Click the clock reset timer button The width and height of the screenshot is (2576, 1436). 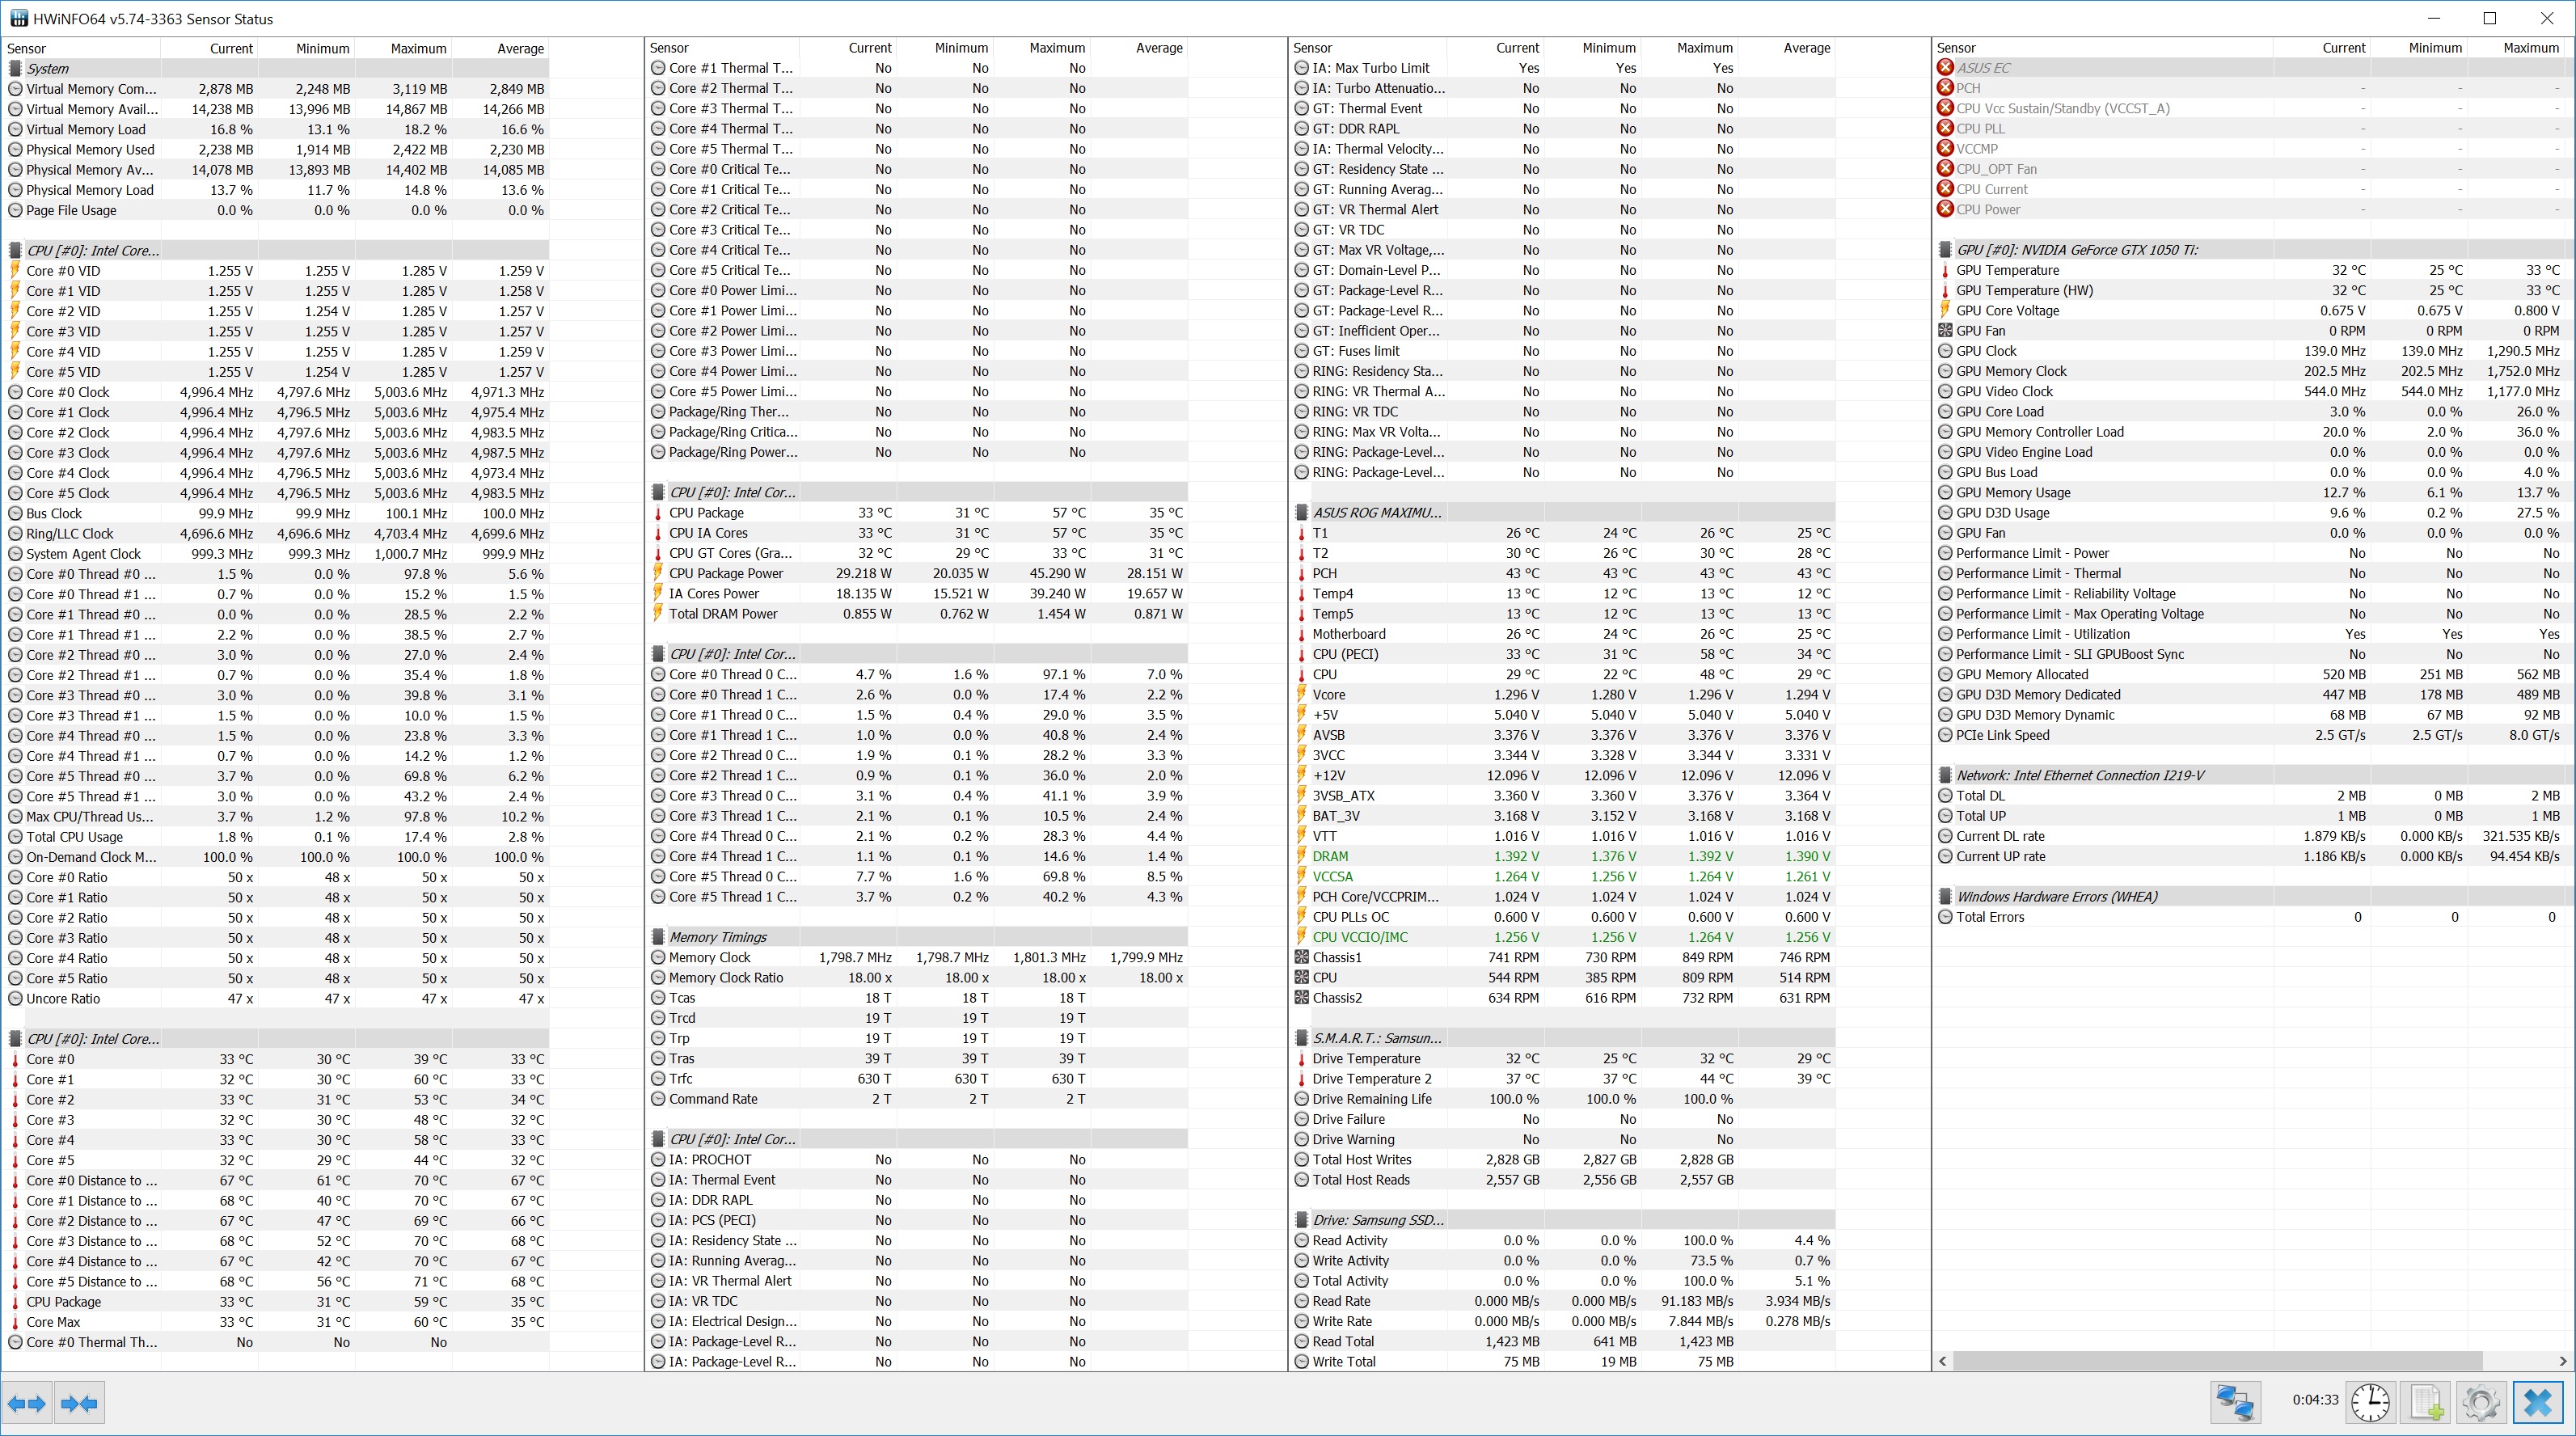click(x=2371, y=1402)
